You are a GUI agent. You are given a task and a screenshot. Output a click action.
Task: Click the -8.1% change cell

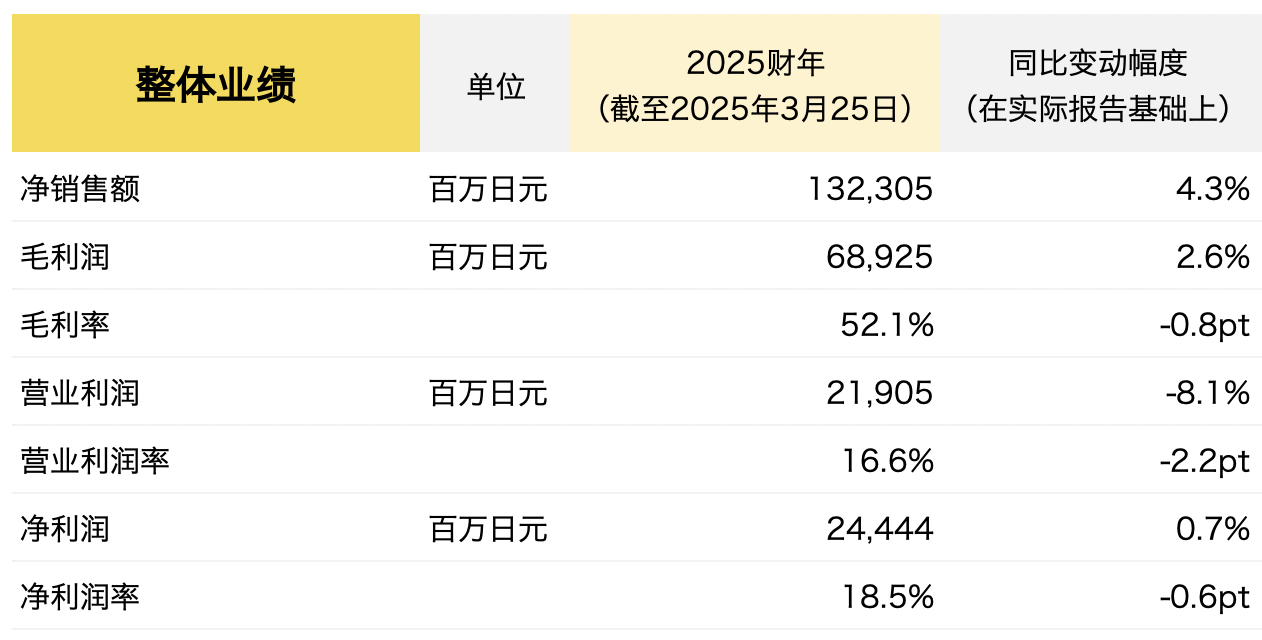click(x=1207, y=393)
